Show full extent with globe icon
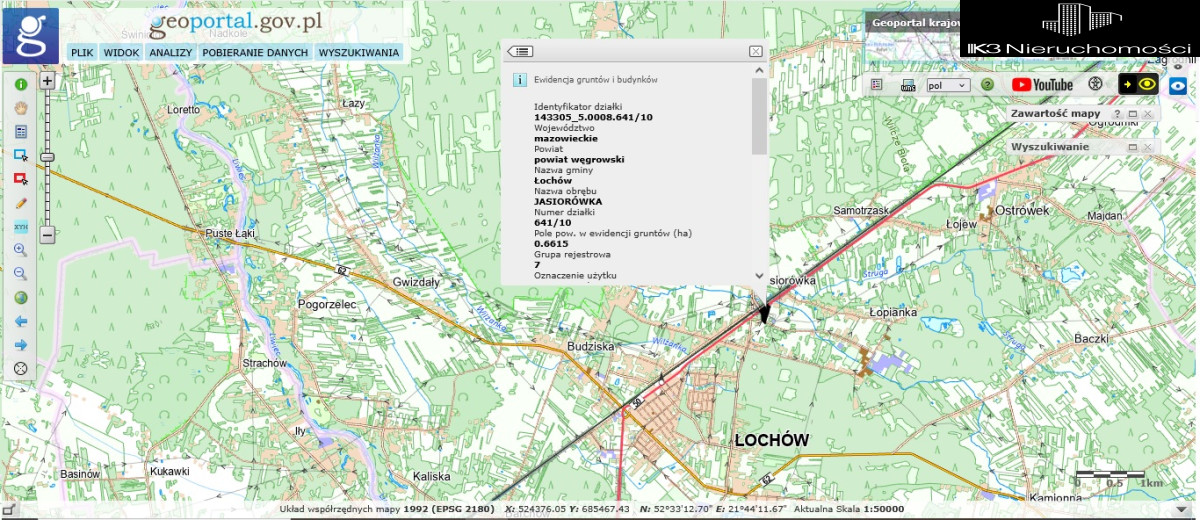 click(20, 297)
